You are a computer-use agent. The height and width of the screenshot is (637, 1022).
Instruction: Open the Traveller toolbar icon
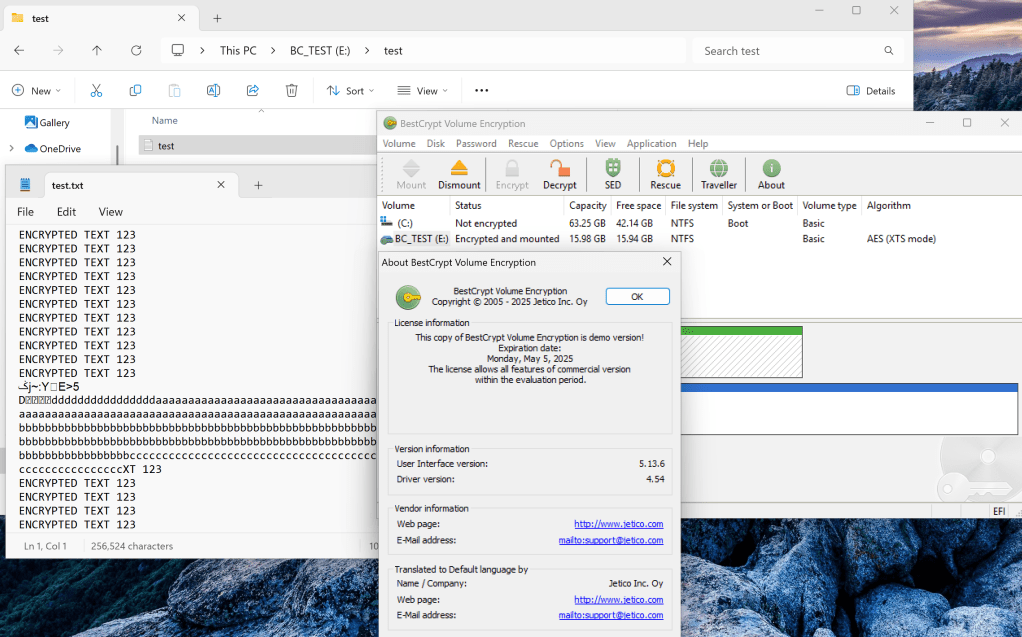[718, 173]
